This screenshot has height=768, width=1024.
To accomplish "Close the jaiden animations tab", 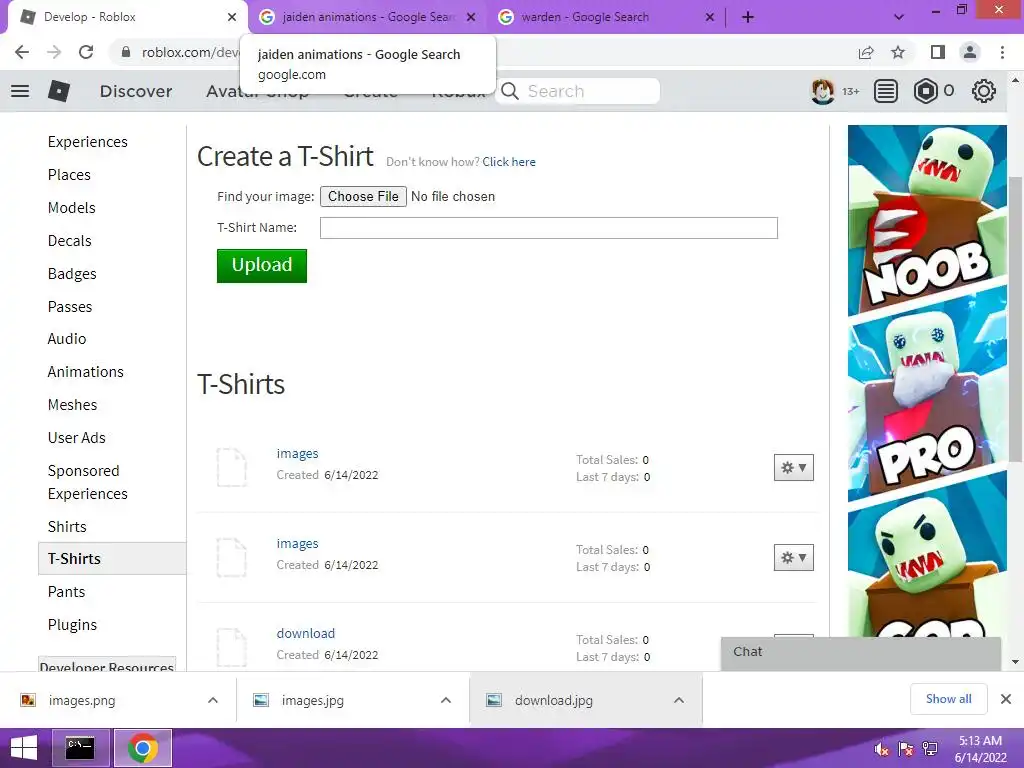I will point(471,17).
